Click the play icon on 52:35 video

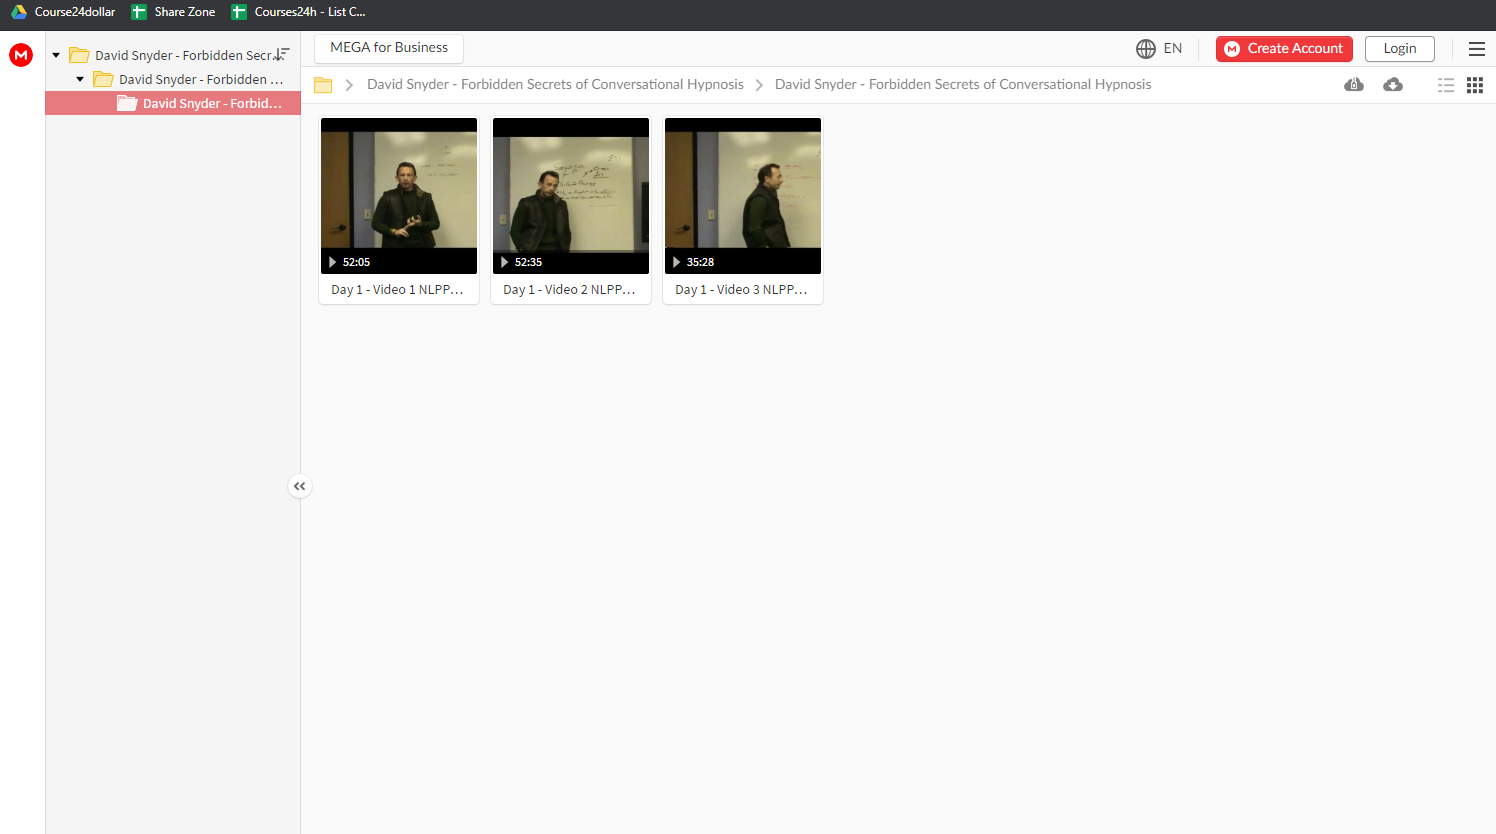point(505,262)
